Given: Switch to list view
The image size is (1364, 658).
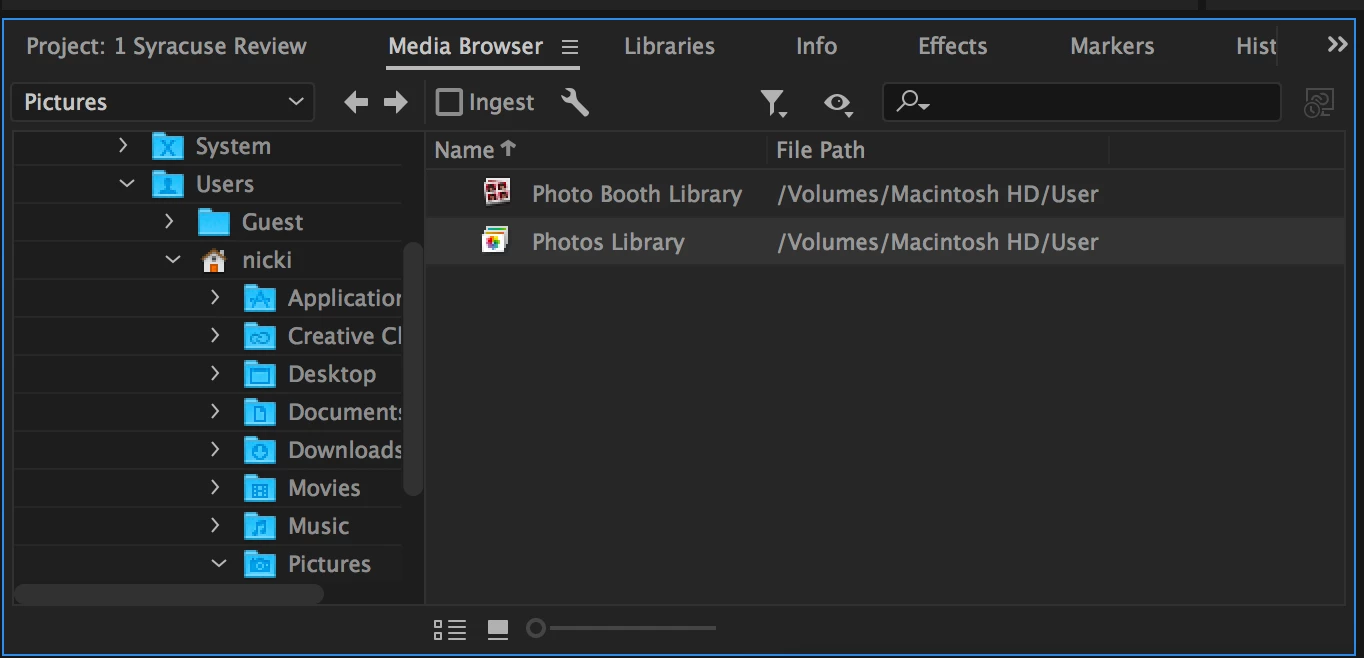Looking at the screenshot, I should point(450,629).
